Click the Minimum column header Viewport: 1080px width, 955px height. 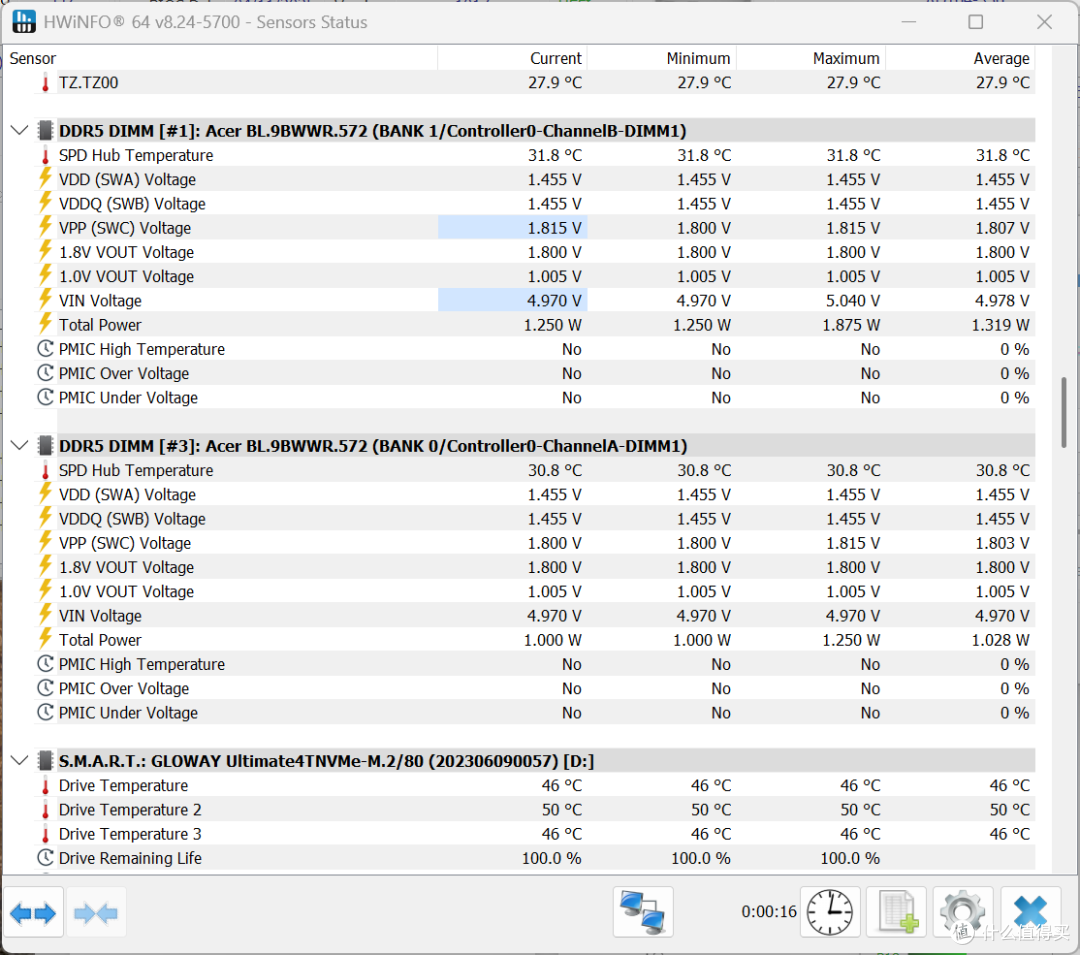click(662, 59)
